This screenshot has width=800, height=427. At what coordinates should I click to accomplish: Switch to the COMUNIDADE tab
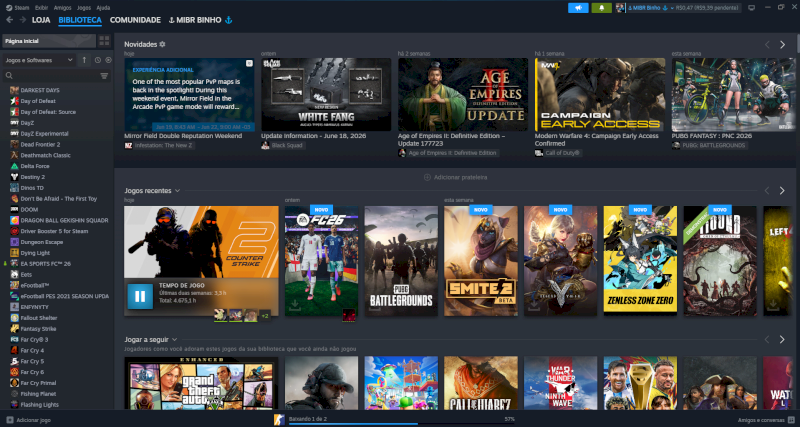(x=135, y=20)
